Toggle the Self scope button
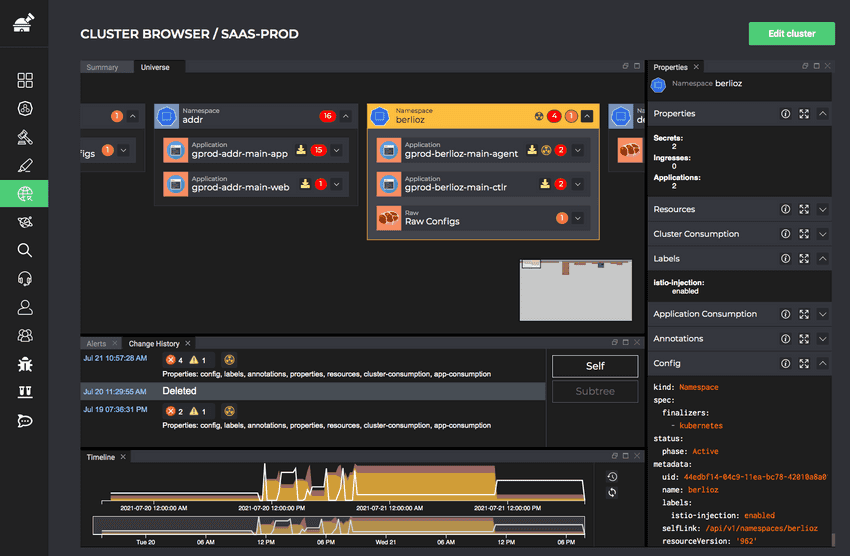This screenshot has height=556, width=850. pyautogui.click(x=595, y=366)
